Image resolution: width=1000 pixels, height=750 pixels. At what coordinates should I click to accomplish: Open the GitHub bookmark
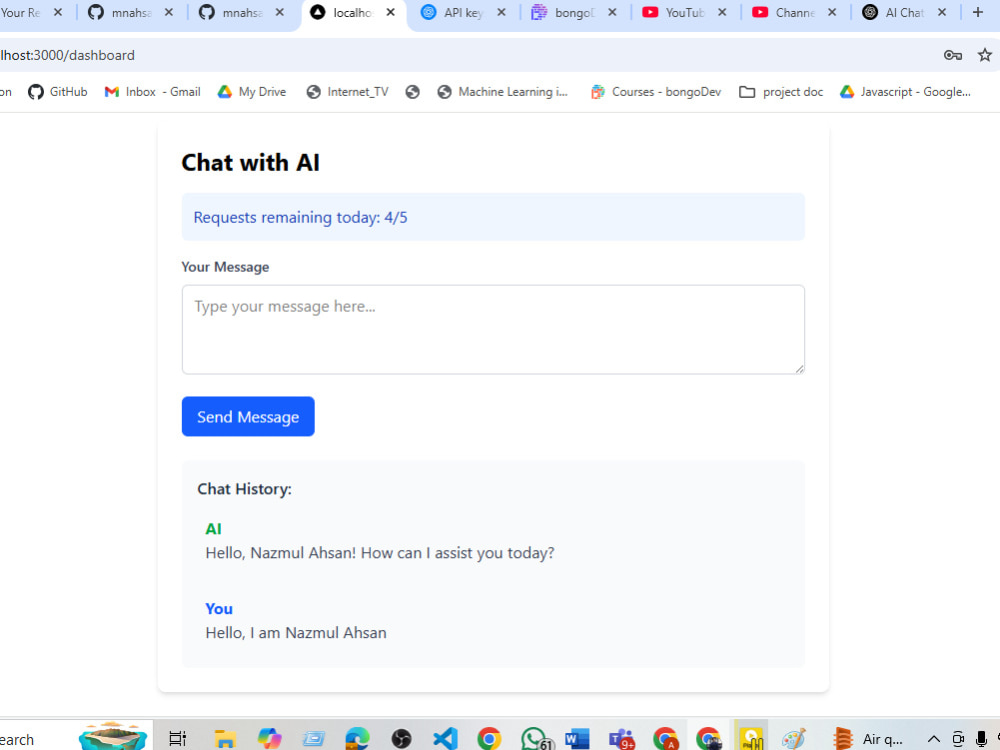coord(57,92)
